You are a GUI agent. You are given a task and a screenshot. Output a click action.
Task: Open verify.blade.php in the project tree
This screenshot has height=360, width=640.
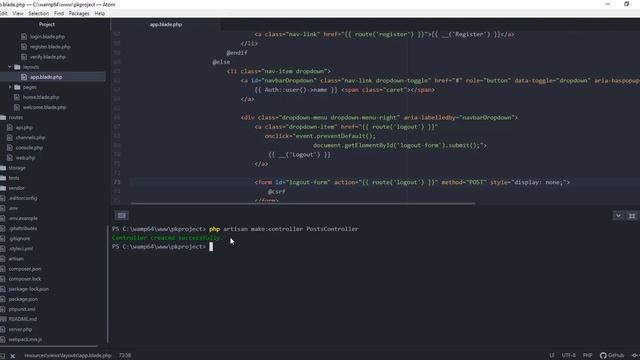pyautogui.click(x=48, y=57)
